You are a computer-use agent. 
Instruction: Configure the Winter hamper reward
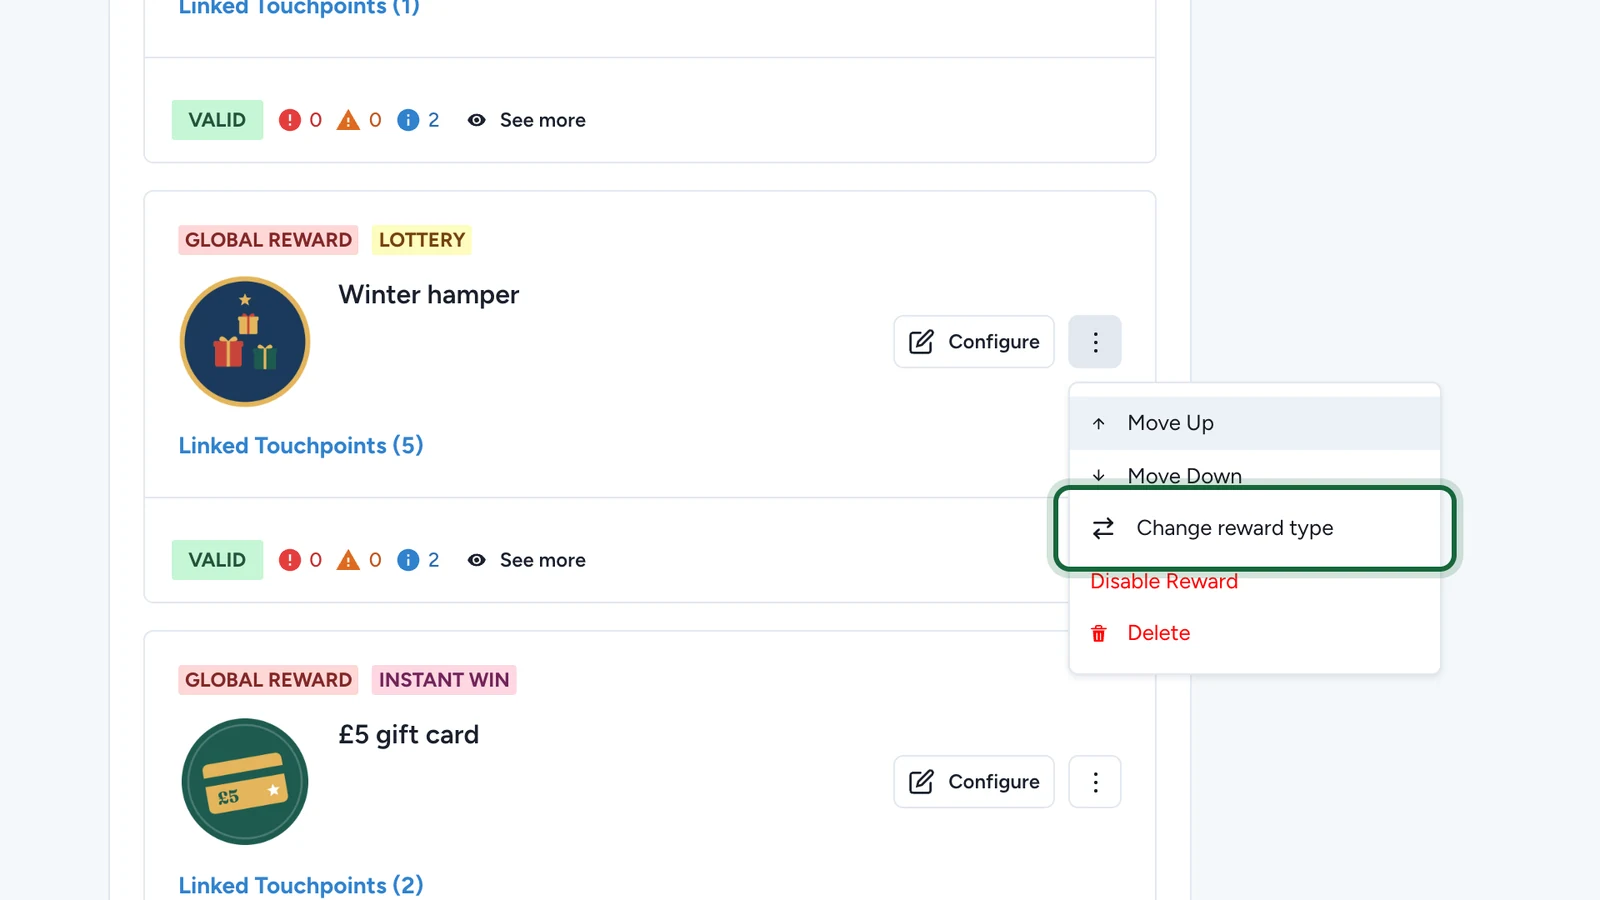(x=974, y=342)
